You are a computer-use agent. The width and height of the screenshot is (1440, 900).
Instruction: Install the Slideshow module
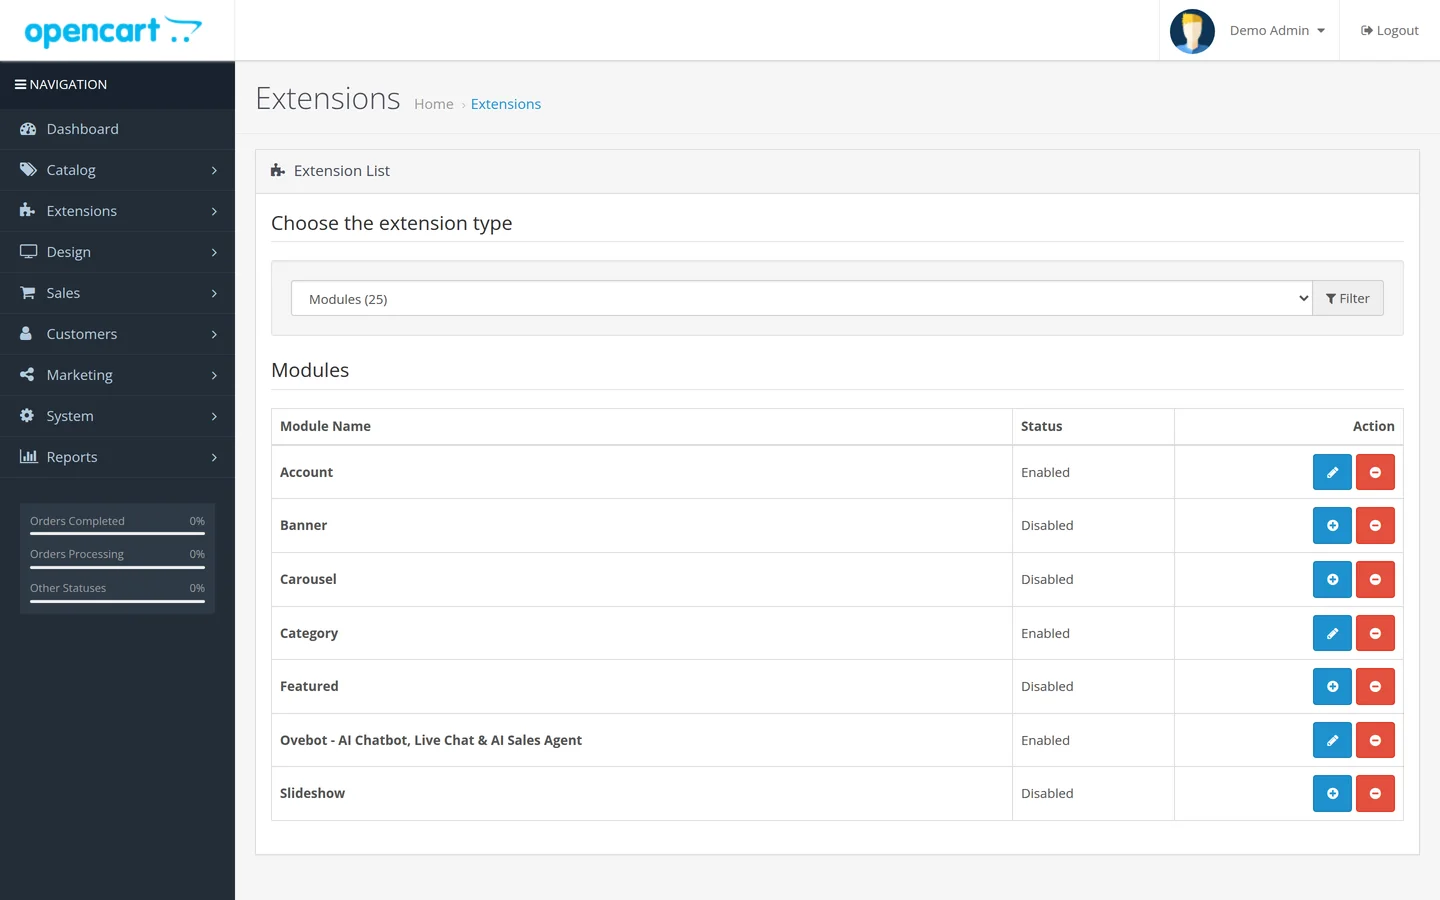(x=1332, y=793)
